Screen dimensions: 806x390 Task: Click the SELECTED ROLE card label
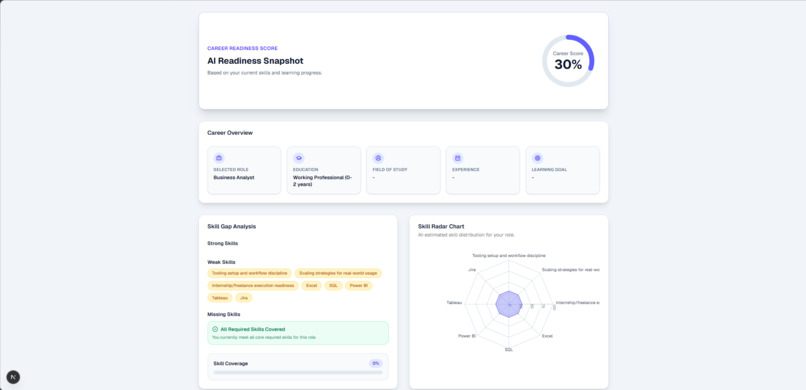[231, 170]
